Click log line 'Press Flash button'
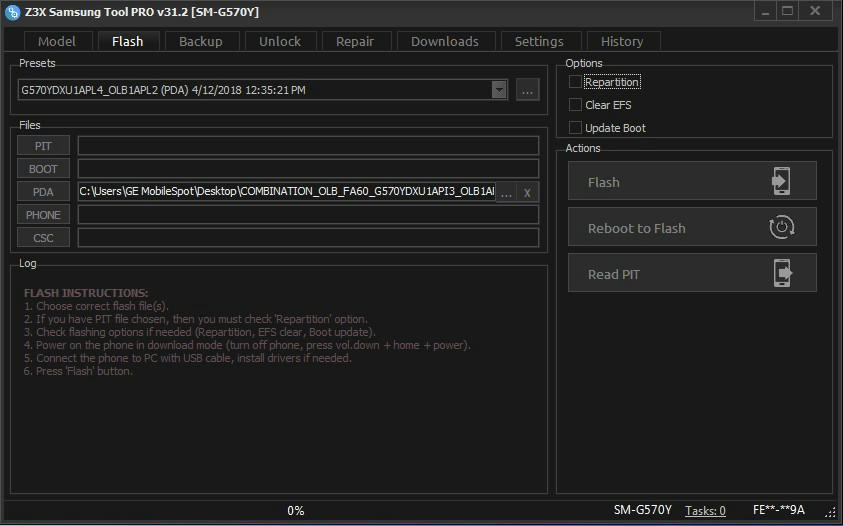The height and width of the screenshot is (526, 843). pos(78,371)
